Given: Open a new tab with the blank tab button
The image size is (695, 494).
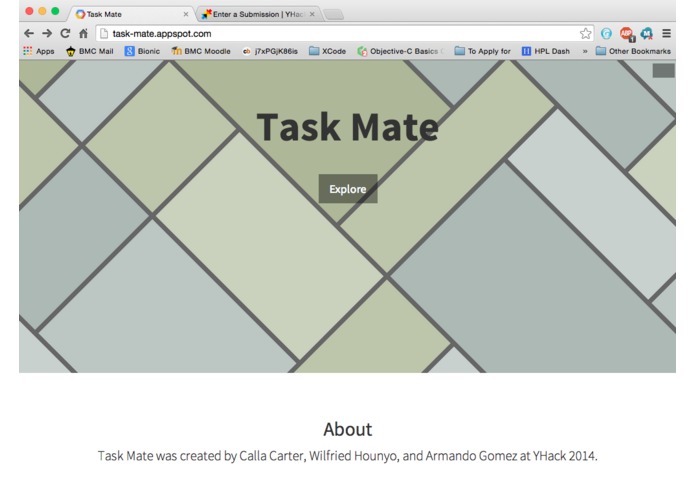Looking at the screenshot, I should pos(334,15).
